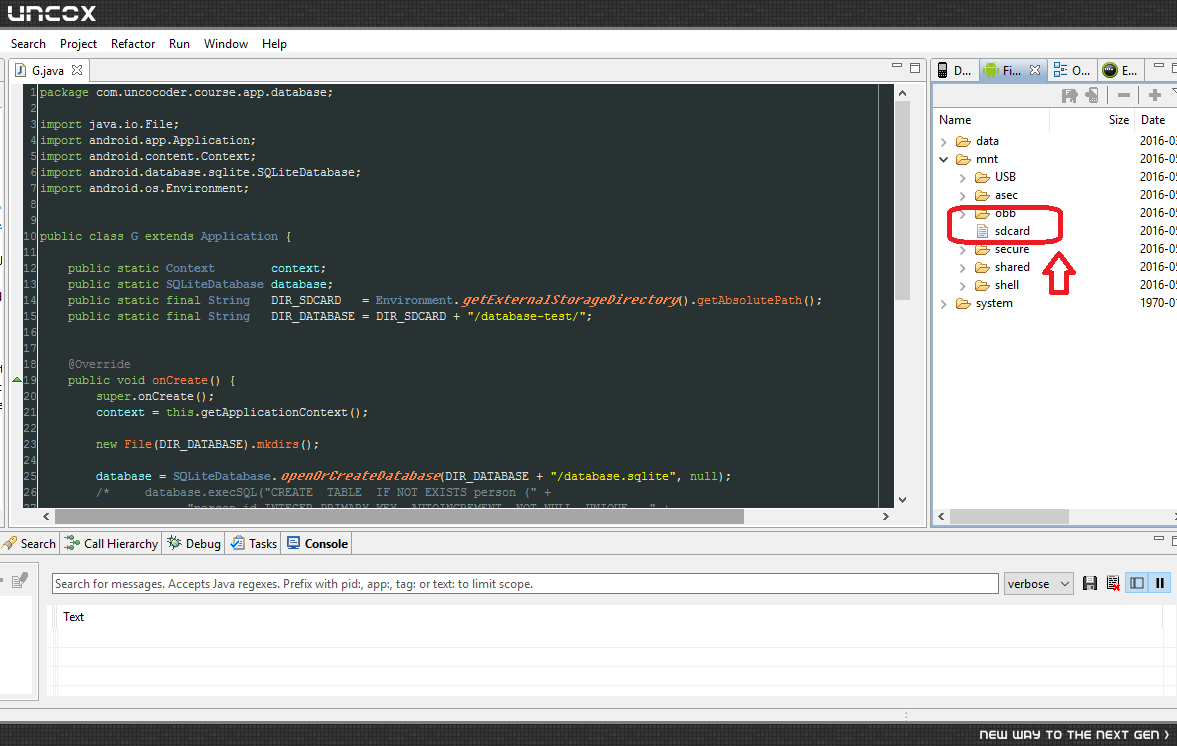Open the Emulator Control view tab
This screenshot has width=1177, height=746.
(1119, 71)
